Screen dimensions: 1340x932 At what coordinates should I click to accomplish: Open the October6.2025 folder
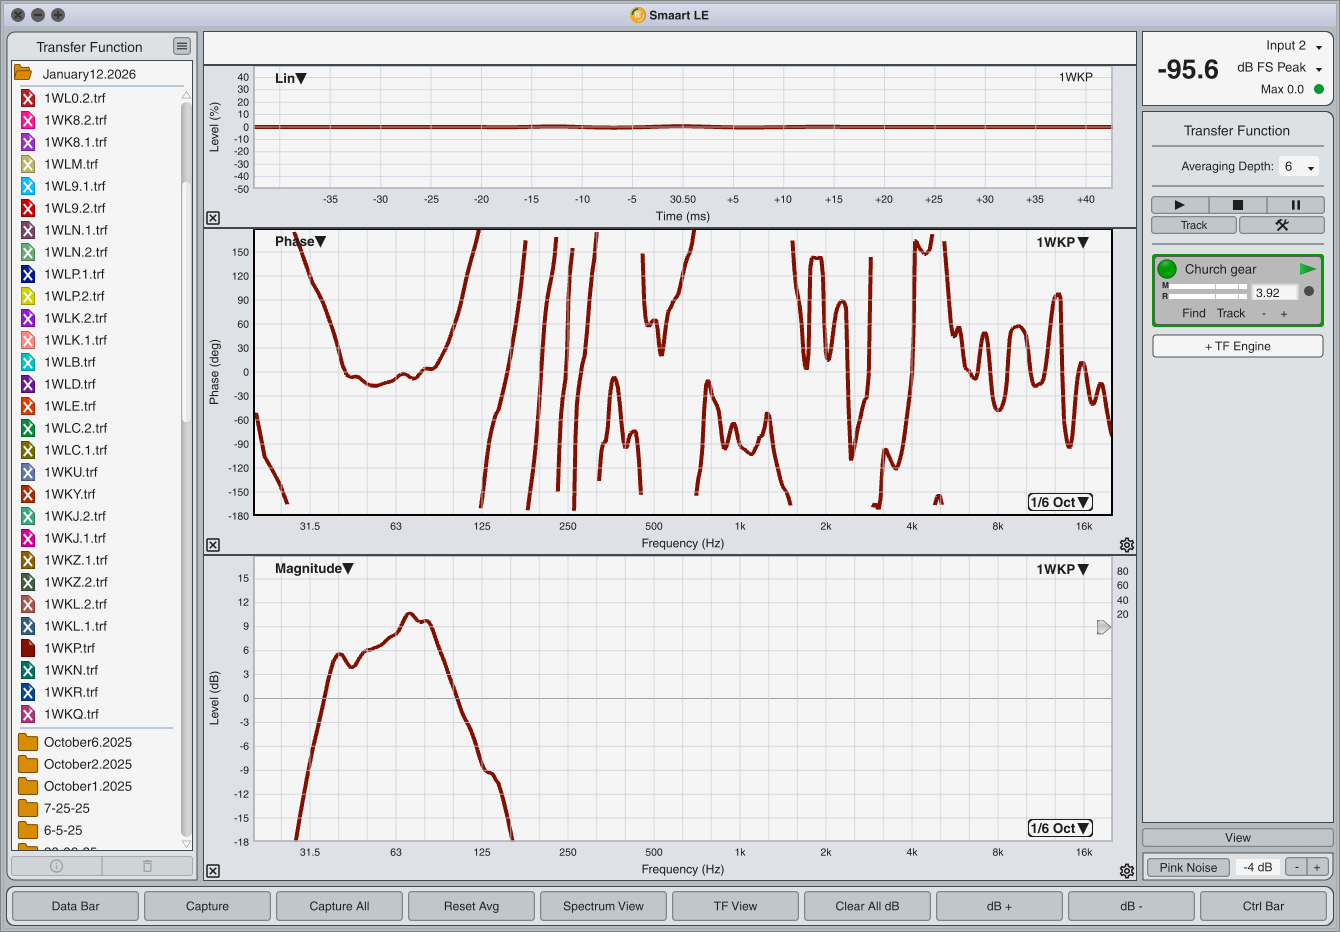point(87,742)
